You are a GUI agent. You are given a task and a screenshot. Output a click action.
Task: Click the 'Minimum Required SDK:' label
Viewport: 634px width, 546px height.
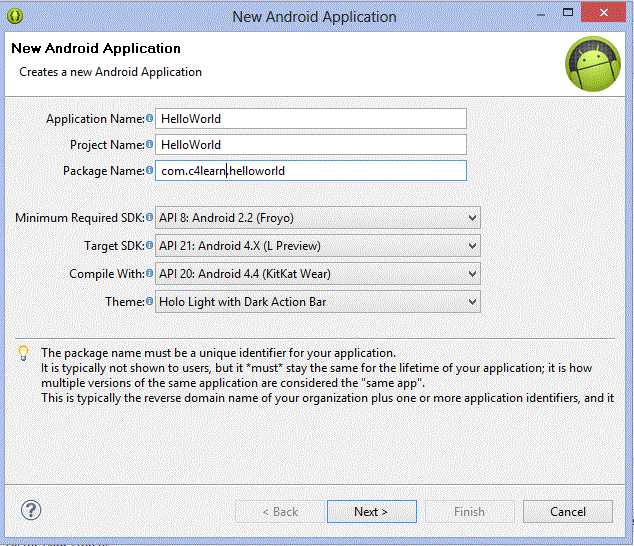coord(80,218)
